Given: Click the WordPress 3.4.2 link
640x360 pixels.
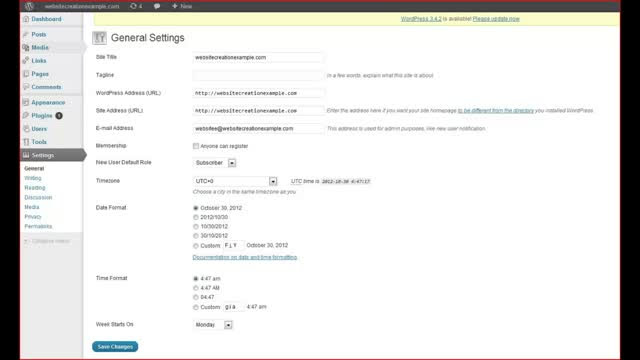Looking at the screenshot, I should point(421,19).
